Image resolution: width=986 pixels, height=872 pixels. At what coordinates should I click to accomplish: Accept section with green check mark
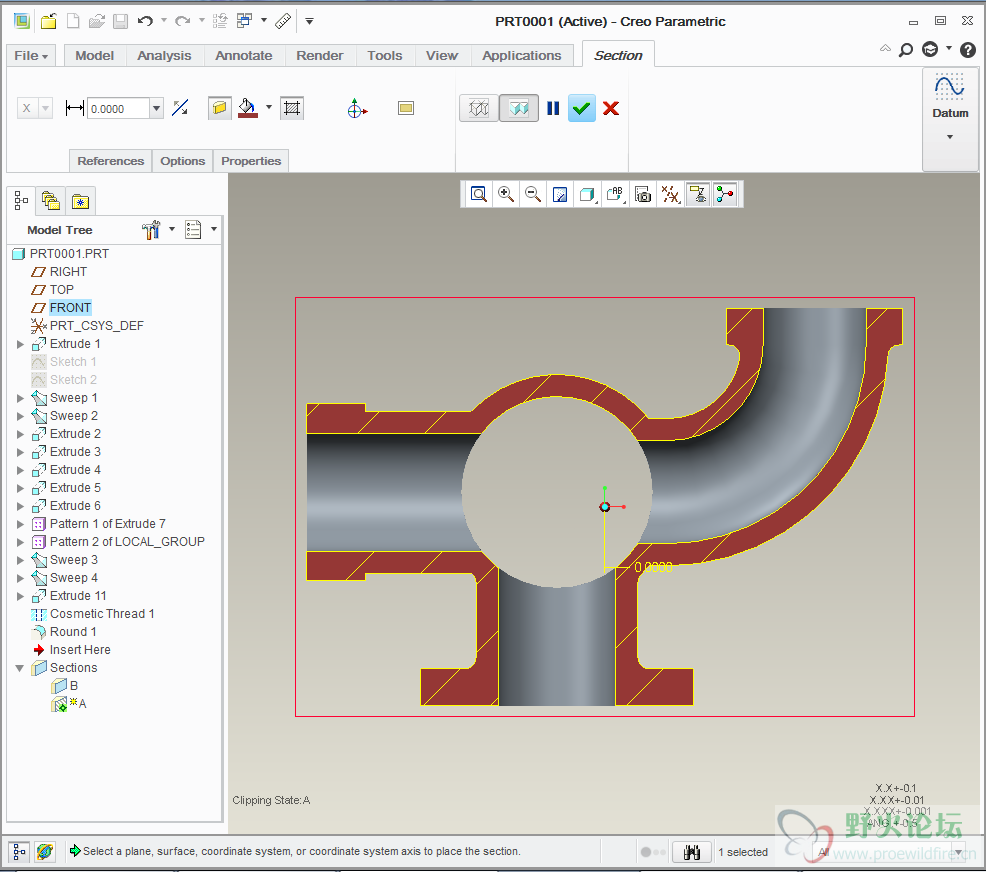(582, 108)
